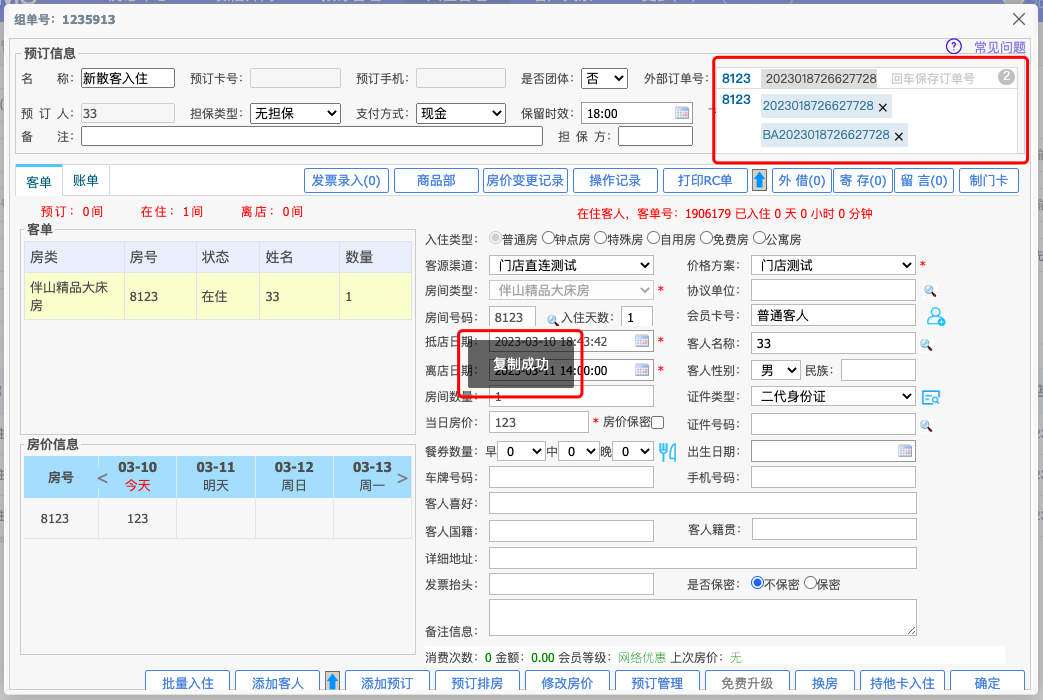Image resolution: width=1043 pixels, height=700 pixels.
Task: Click the 打印RC单 button
Action: coord(705,180)
